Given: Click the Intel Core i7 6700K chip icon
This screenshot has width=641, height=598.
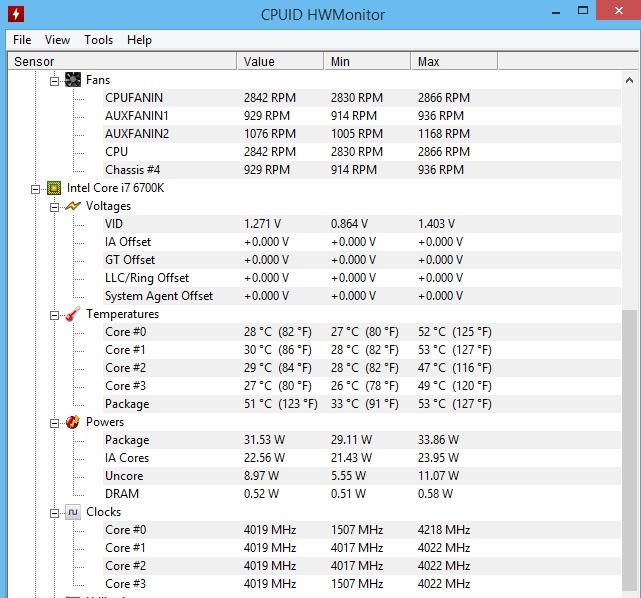Looking at the screenshot, I should (x=54, y=188).
